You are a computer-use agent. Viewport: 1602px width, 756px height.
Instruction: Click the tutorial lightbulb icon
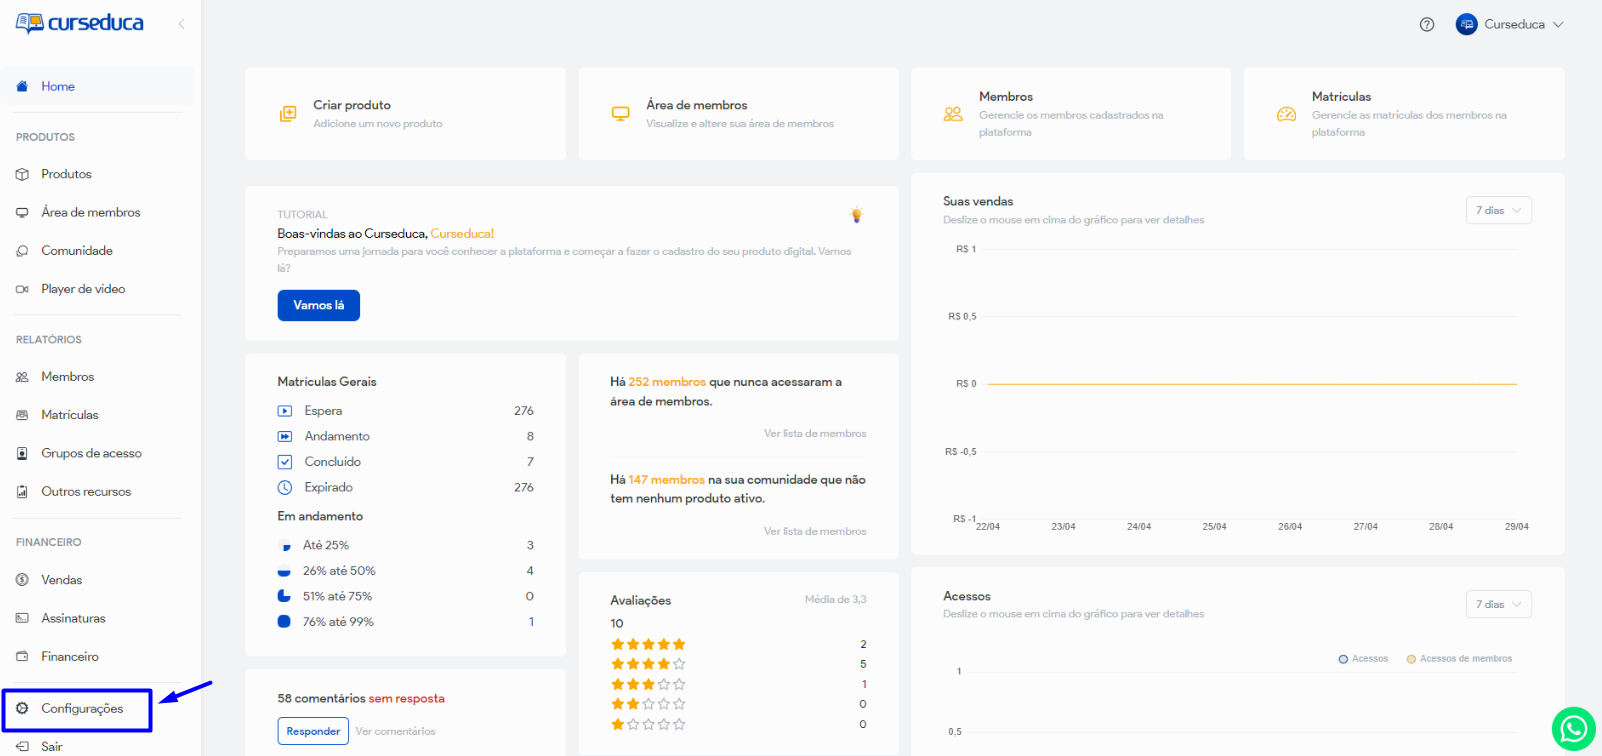tap(856, 215)
